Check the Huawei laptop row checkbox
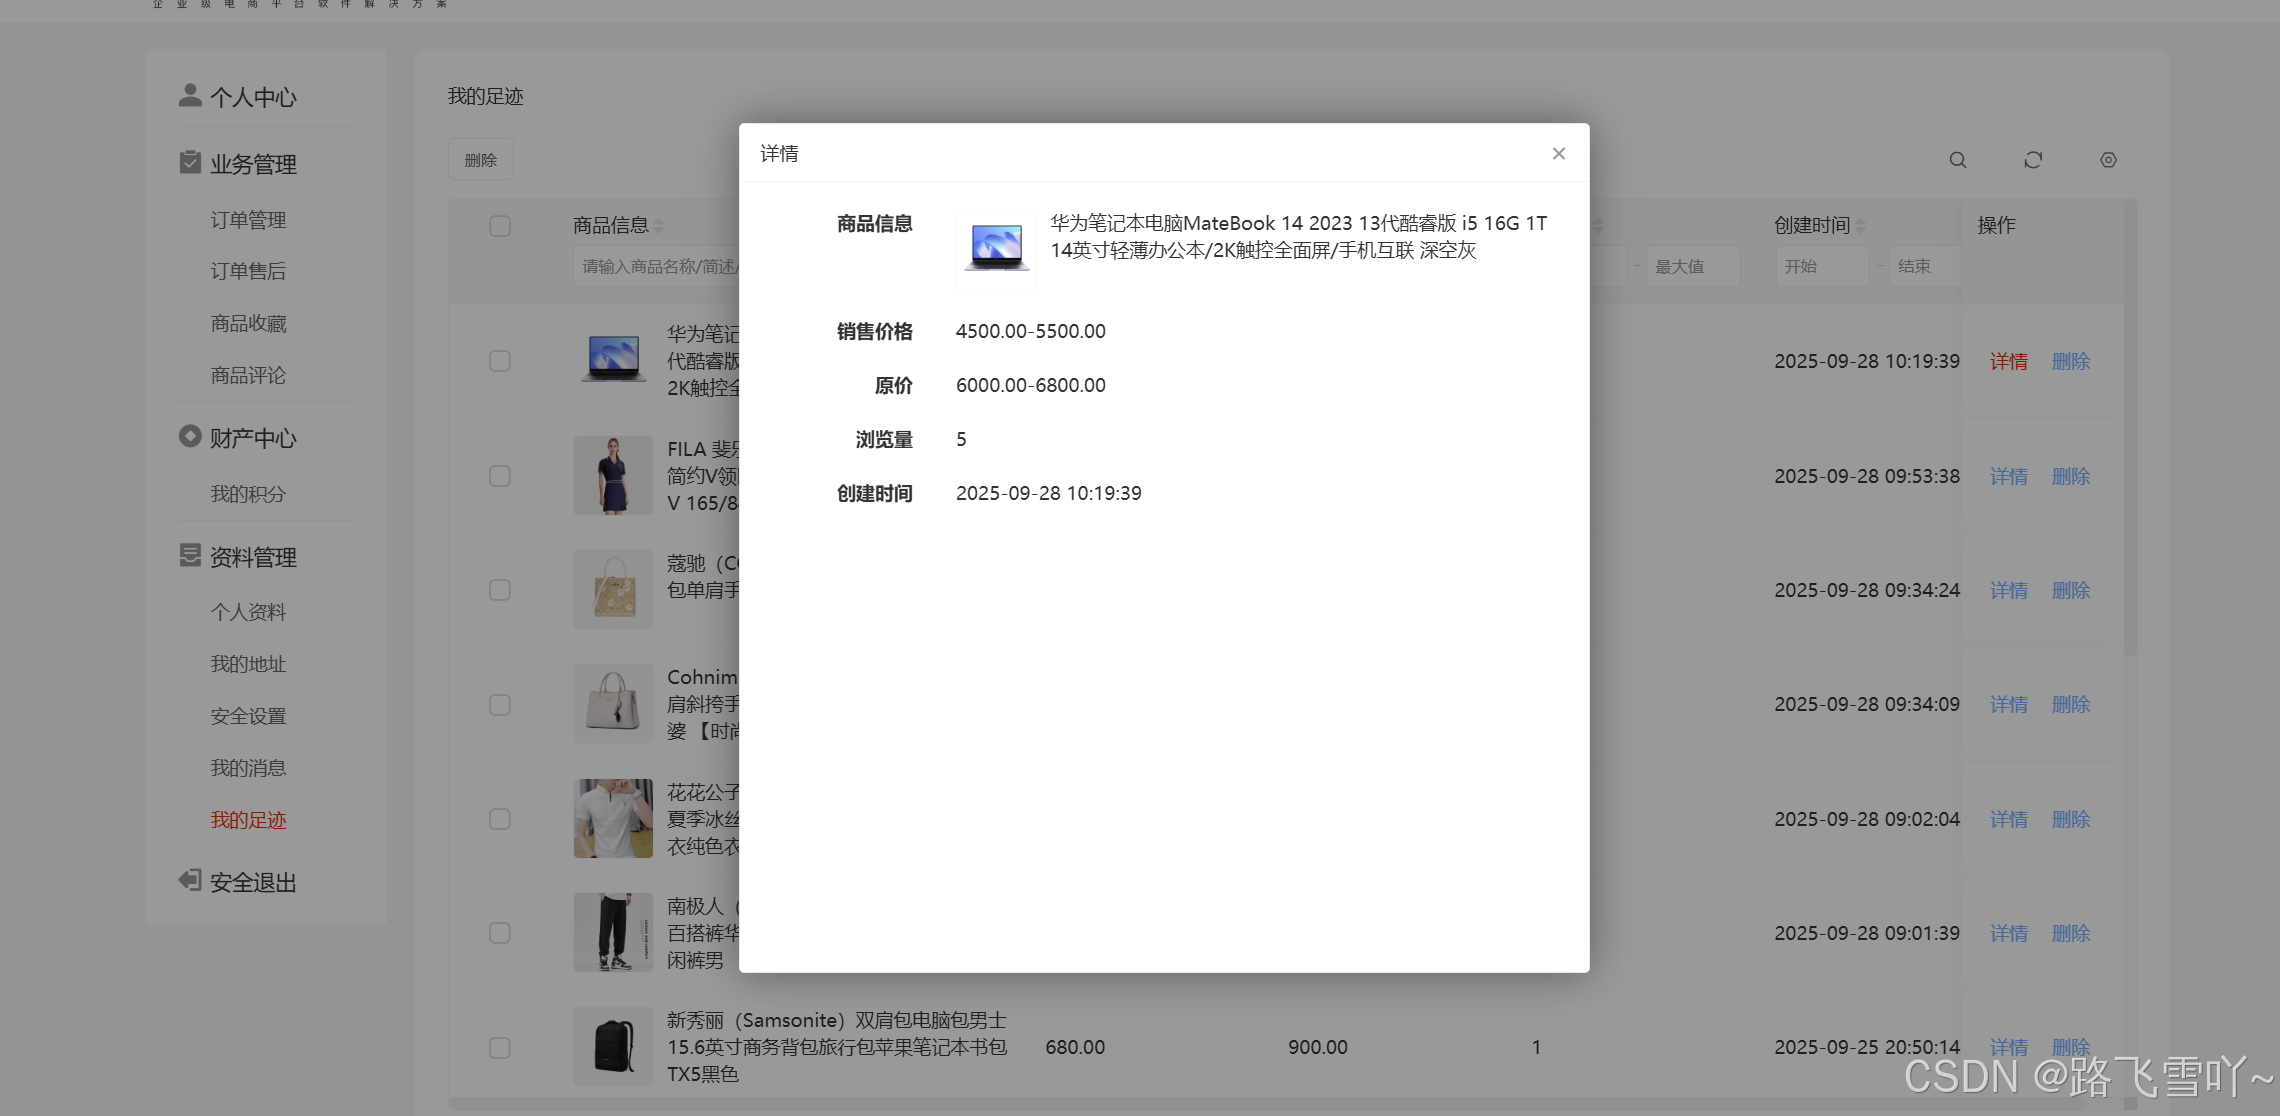This screenshot has height=1116, width=2280. pos(500,361)
